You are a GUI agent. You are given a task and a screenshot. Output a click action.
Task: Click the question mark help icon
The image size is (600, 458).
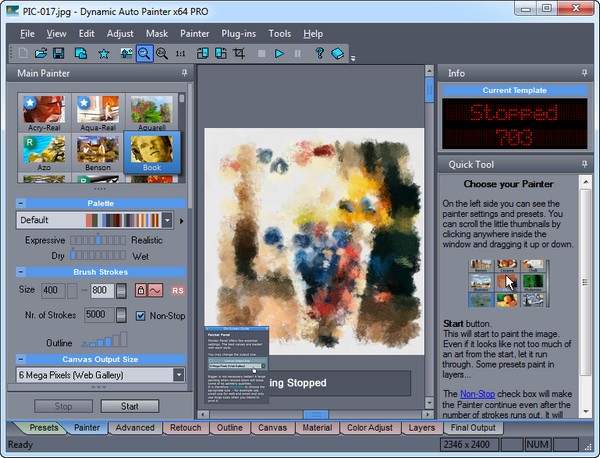pos(319,53)
